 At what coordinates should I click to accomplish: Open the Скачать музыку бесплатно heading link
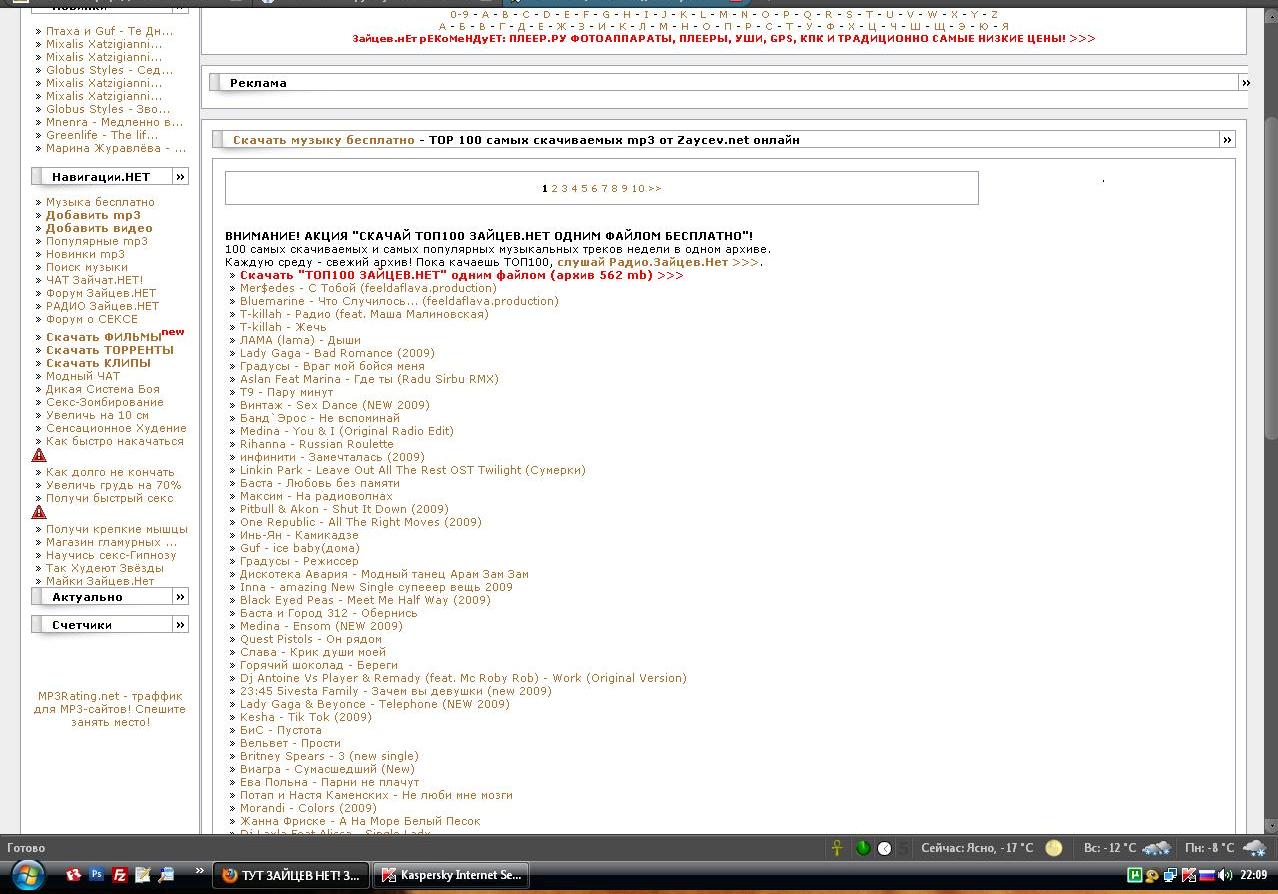(323, 140)
